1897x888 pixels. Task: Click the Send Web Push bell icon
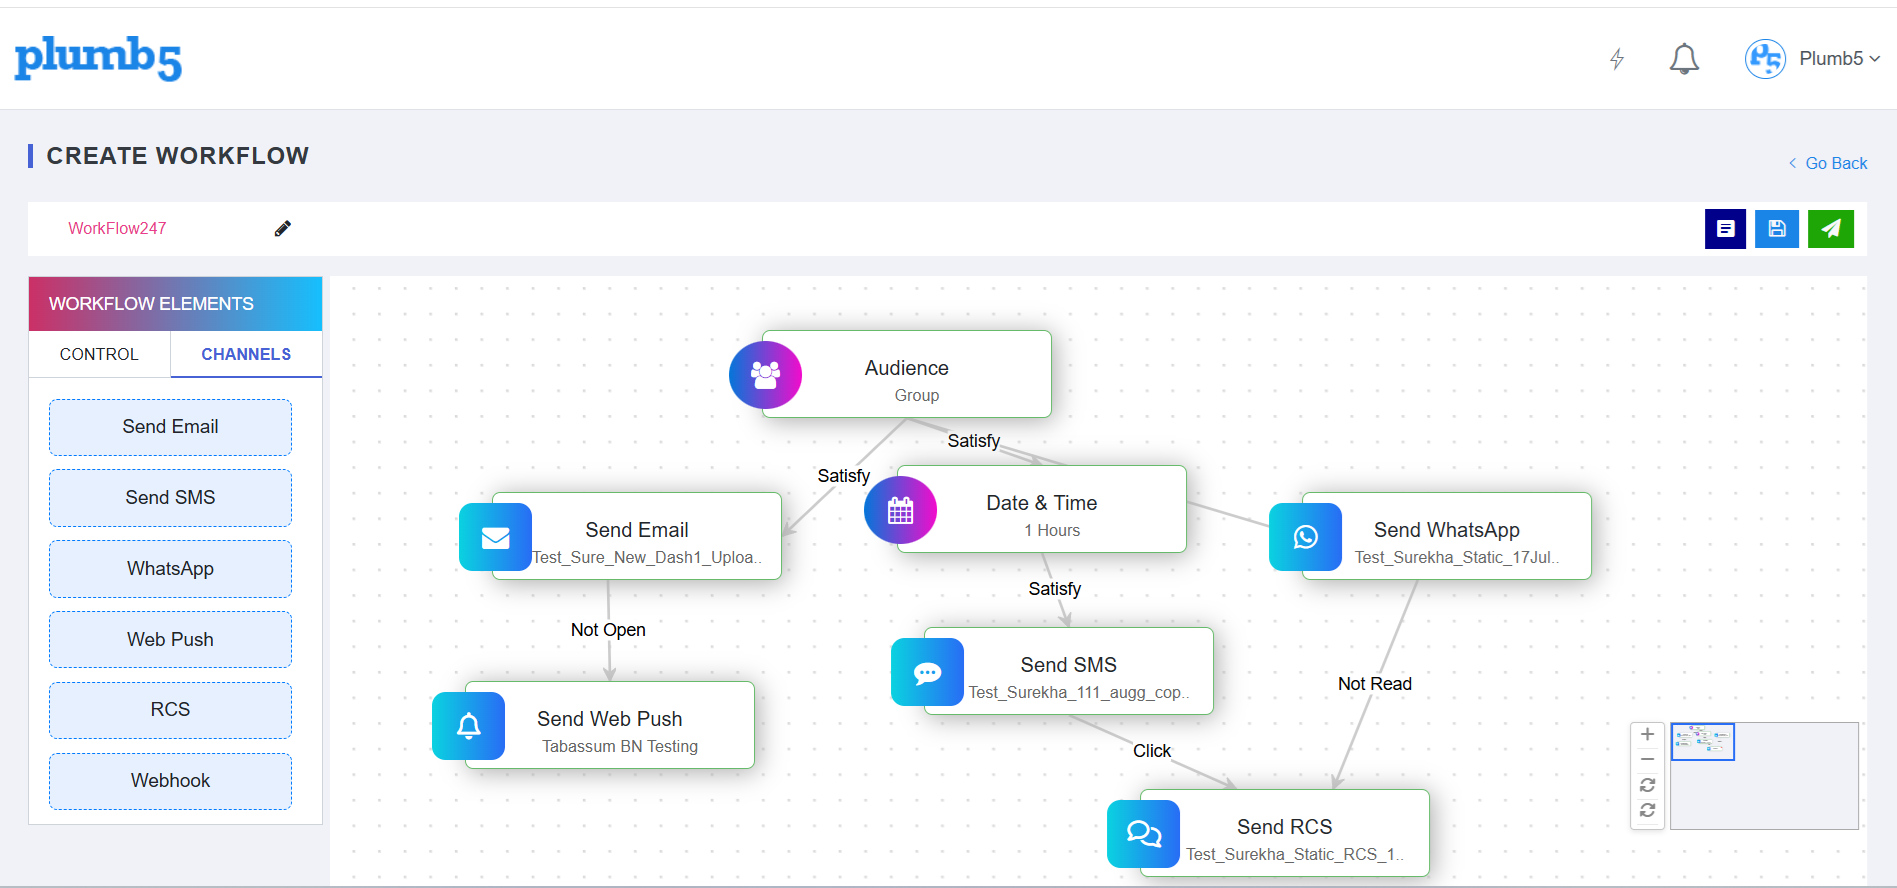469,726
